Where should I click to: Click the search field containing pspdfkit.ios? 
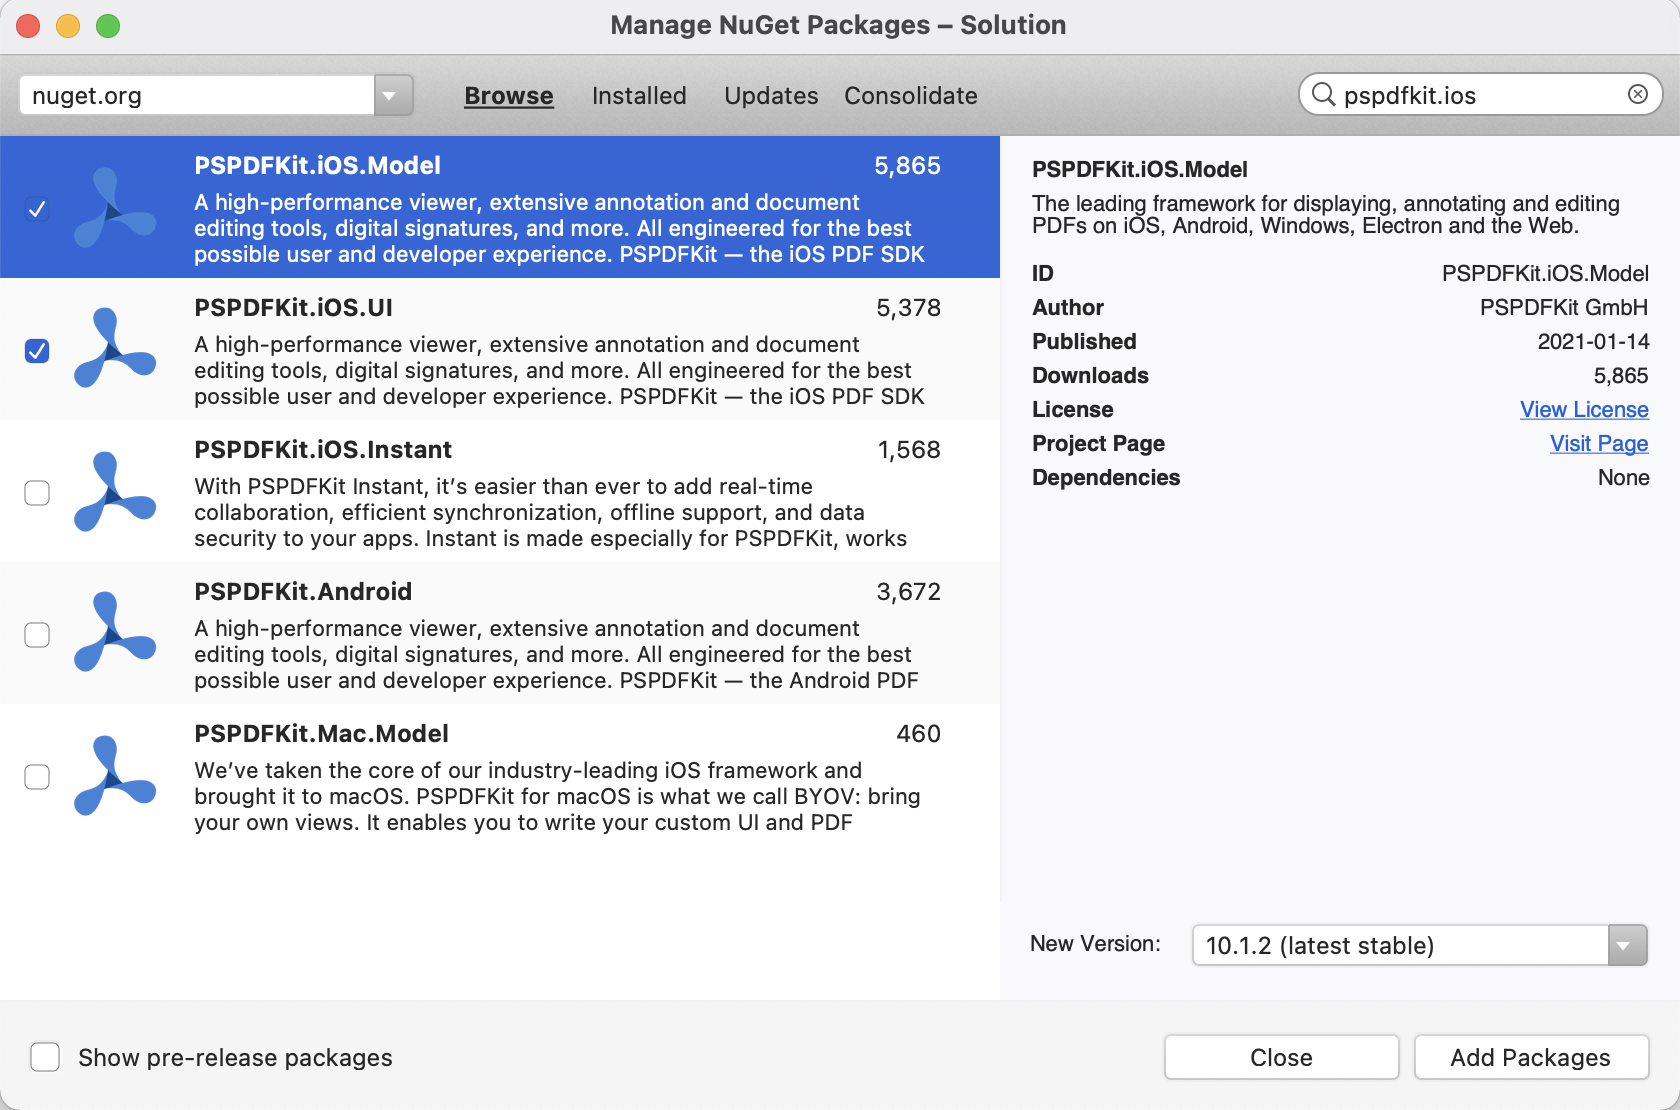(x=1480, y=95)
